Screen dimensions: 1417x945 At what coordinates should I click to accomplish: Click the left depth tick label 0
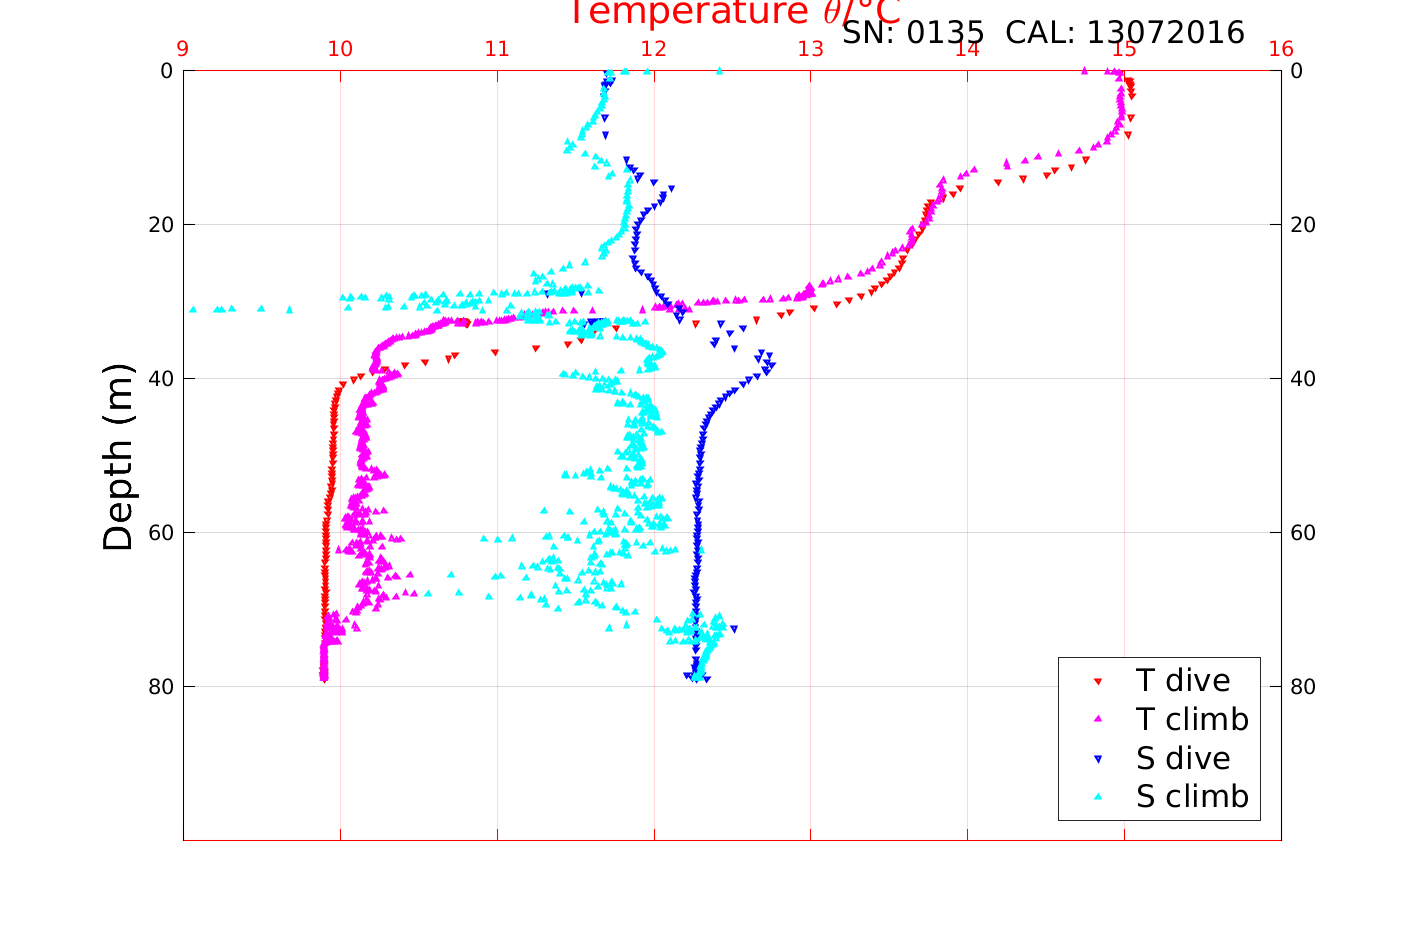166,71
